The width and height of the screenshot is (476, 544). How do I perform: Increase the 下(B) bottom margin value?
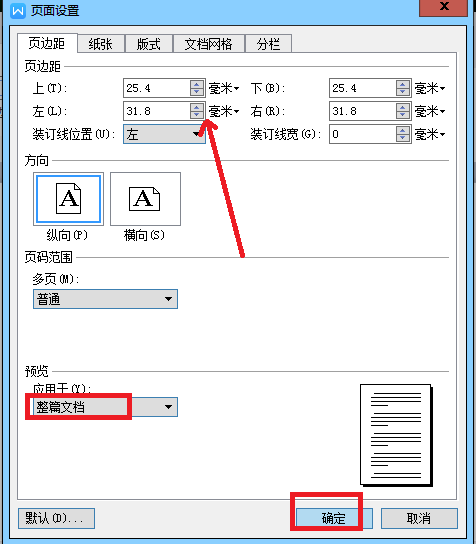pos(403,84)
